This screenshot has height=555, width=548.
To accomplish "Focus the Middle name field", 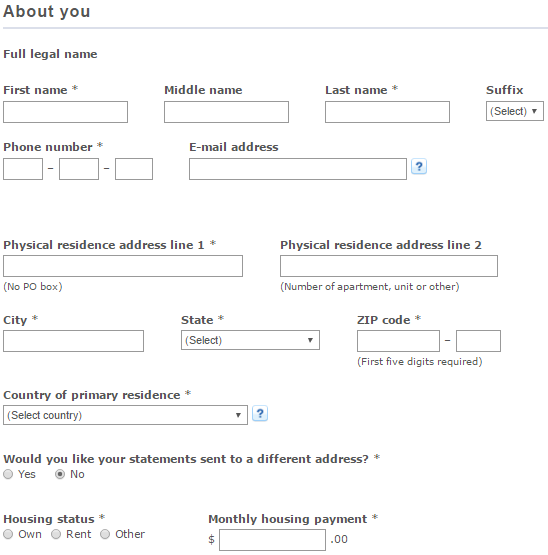I will (226, 112).
